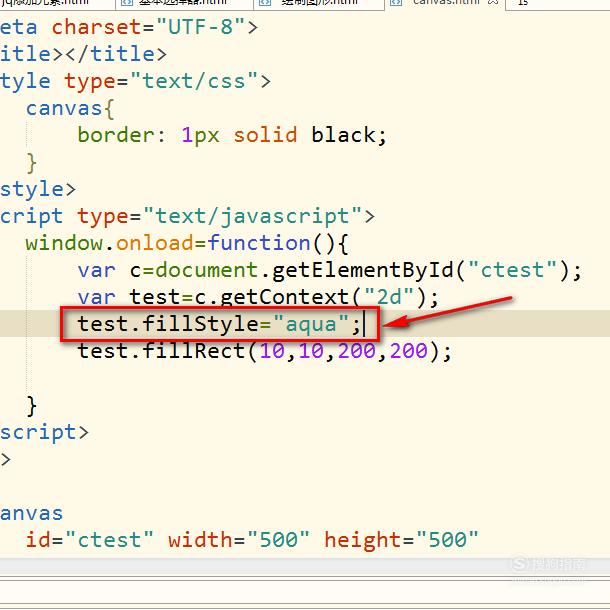Click 'fillRect' method call
This screenshot has width=610, height=610.
pyautogui.click(x=194, y=351)
